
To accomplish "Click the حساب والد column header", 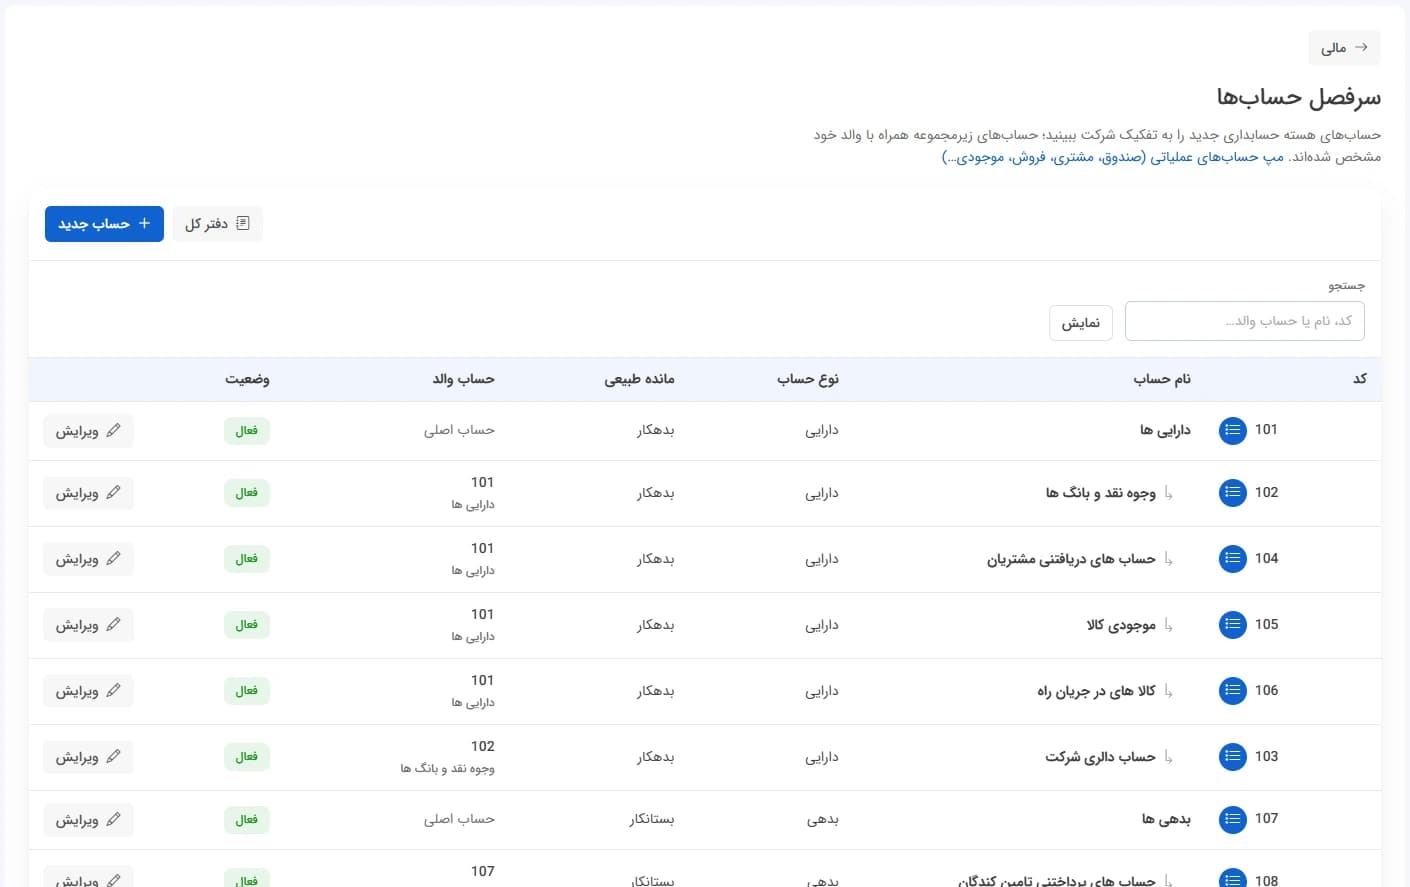I will point(463,379).
